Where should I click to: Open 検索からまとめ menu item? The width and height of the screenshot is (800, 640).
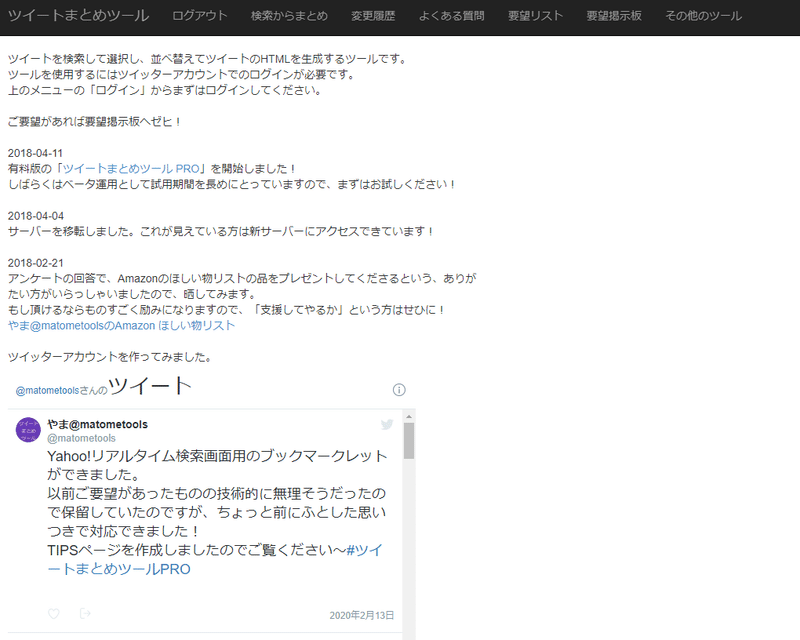tap(289, 16)
